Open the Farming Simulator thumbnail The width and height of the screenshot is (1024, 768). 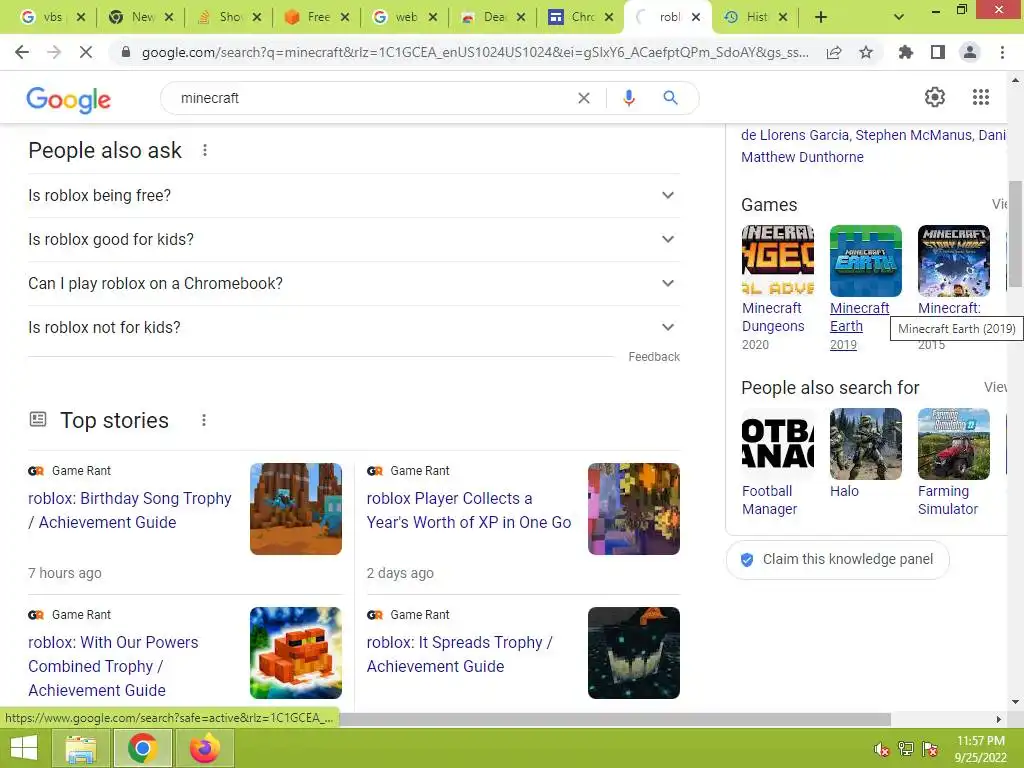tap(953, 444)
